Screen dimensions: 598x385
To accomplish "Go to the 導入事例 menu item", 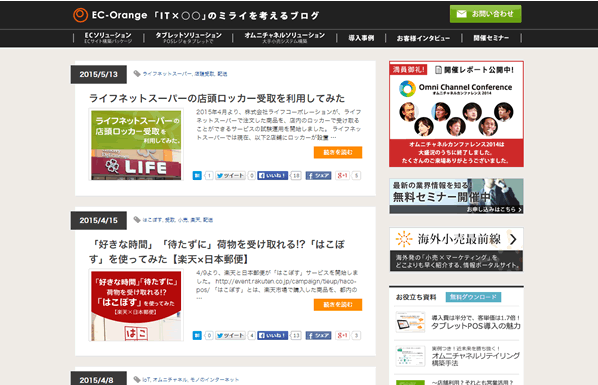I will click(361, 38).
